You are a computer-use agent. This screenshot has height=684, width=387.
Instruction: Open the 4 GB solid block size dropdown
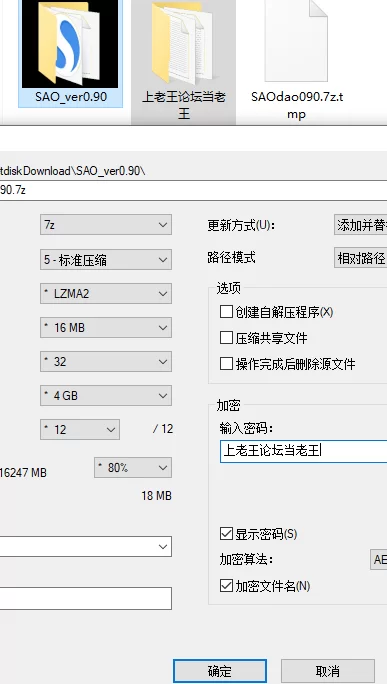point(106,396)
